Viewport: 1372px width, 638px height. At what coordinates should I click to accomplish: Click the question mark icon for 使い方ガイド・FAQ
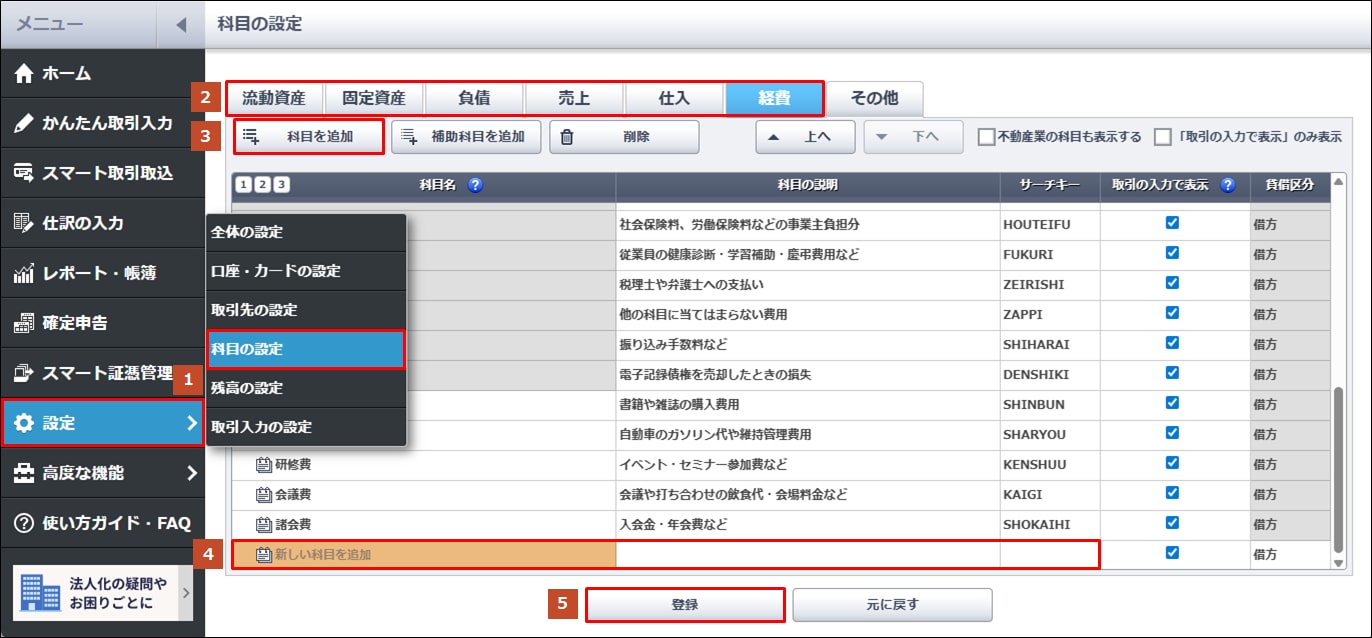tap(24, 523)
